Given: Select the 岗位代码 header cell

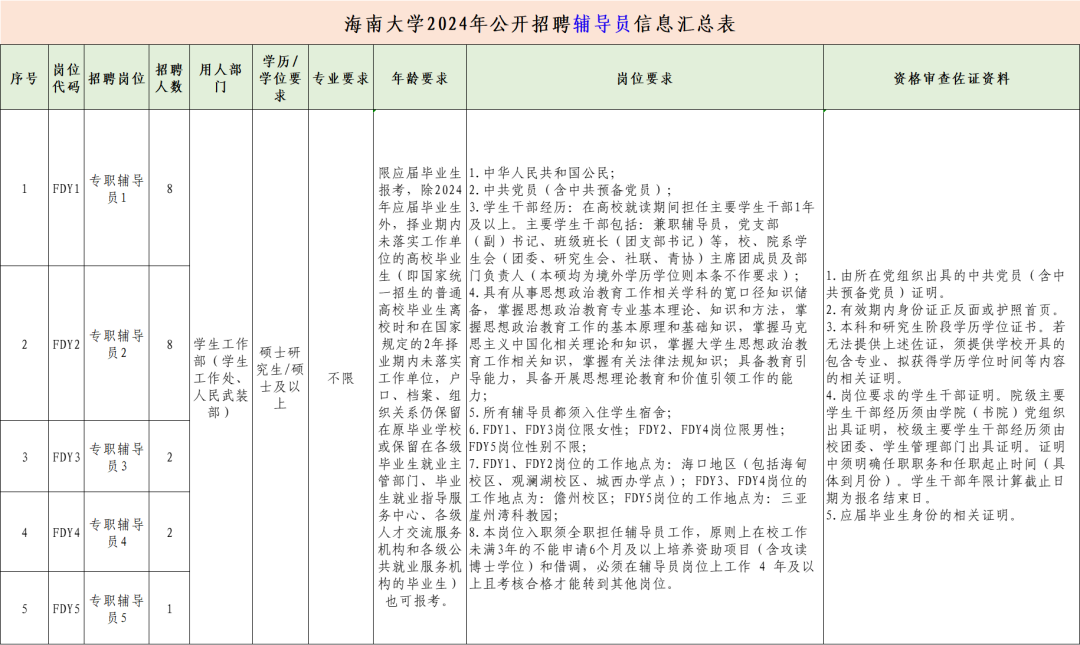Looking at the screenshot, I should coord(67,78).
